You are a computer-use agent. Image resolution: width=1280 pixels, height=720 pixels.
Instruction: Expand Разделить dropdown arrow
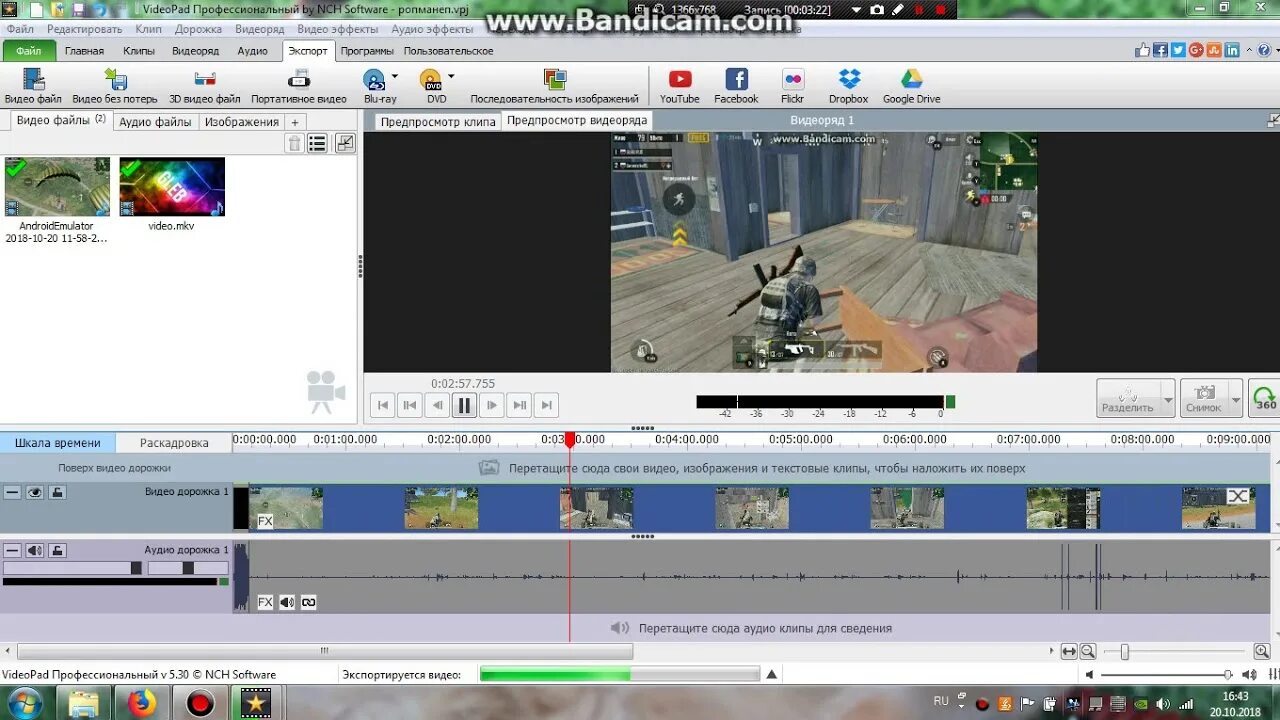point(1167,399)
